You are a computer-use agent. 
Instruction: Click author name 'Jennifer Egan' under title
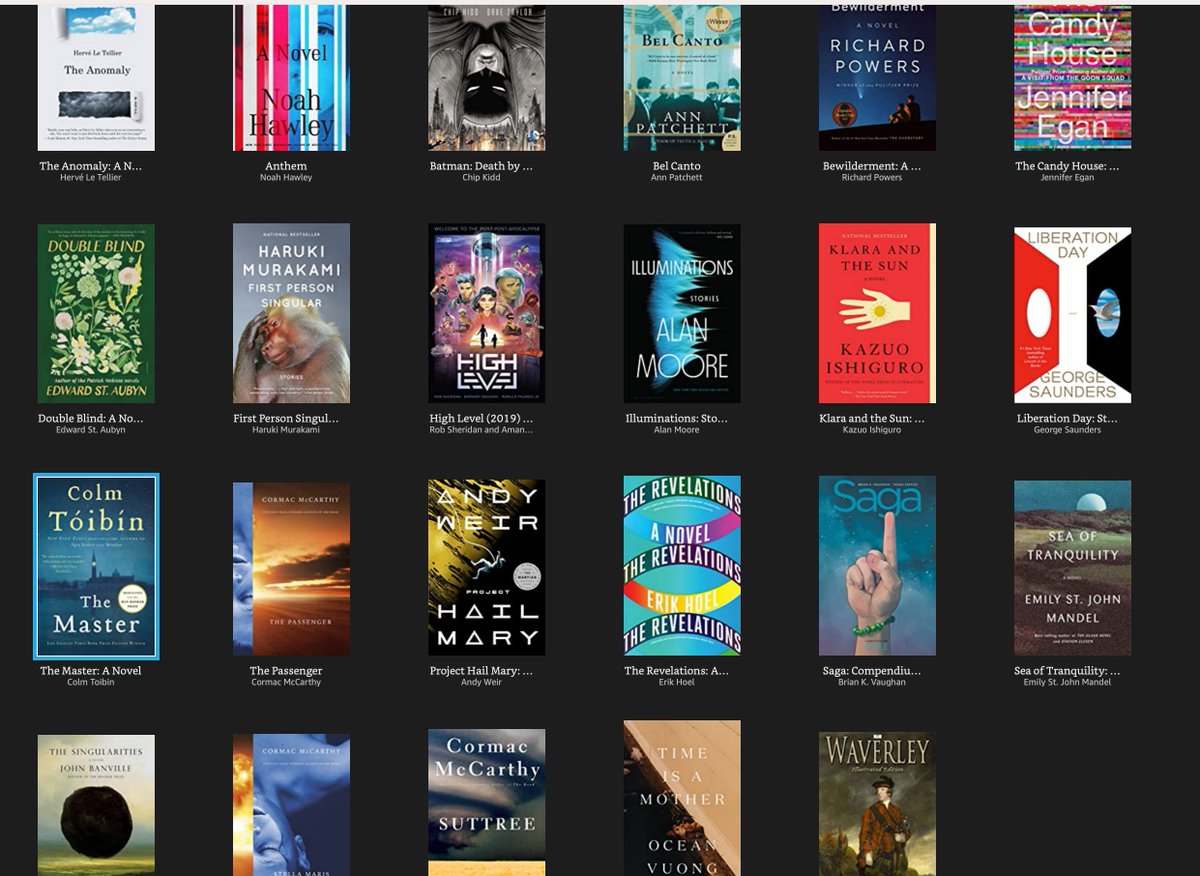click(x=1067, y=178)
